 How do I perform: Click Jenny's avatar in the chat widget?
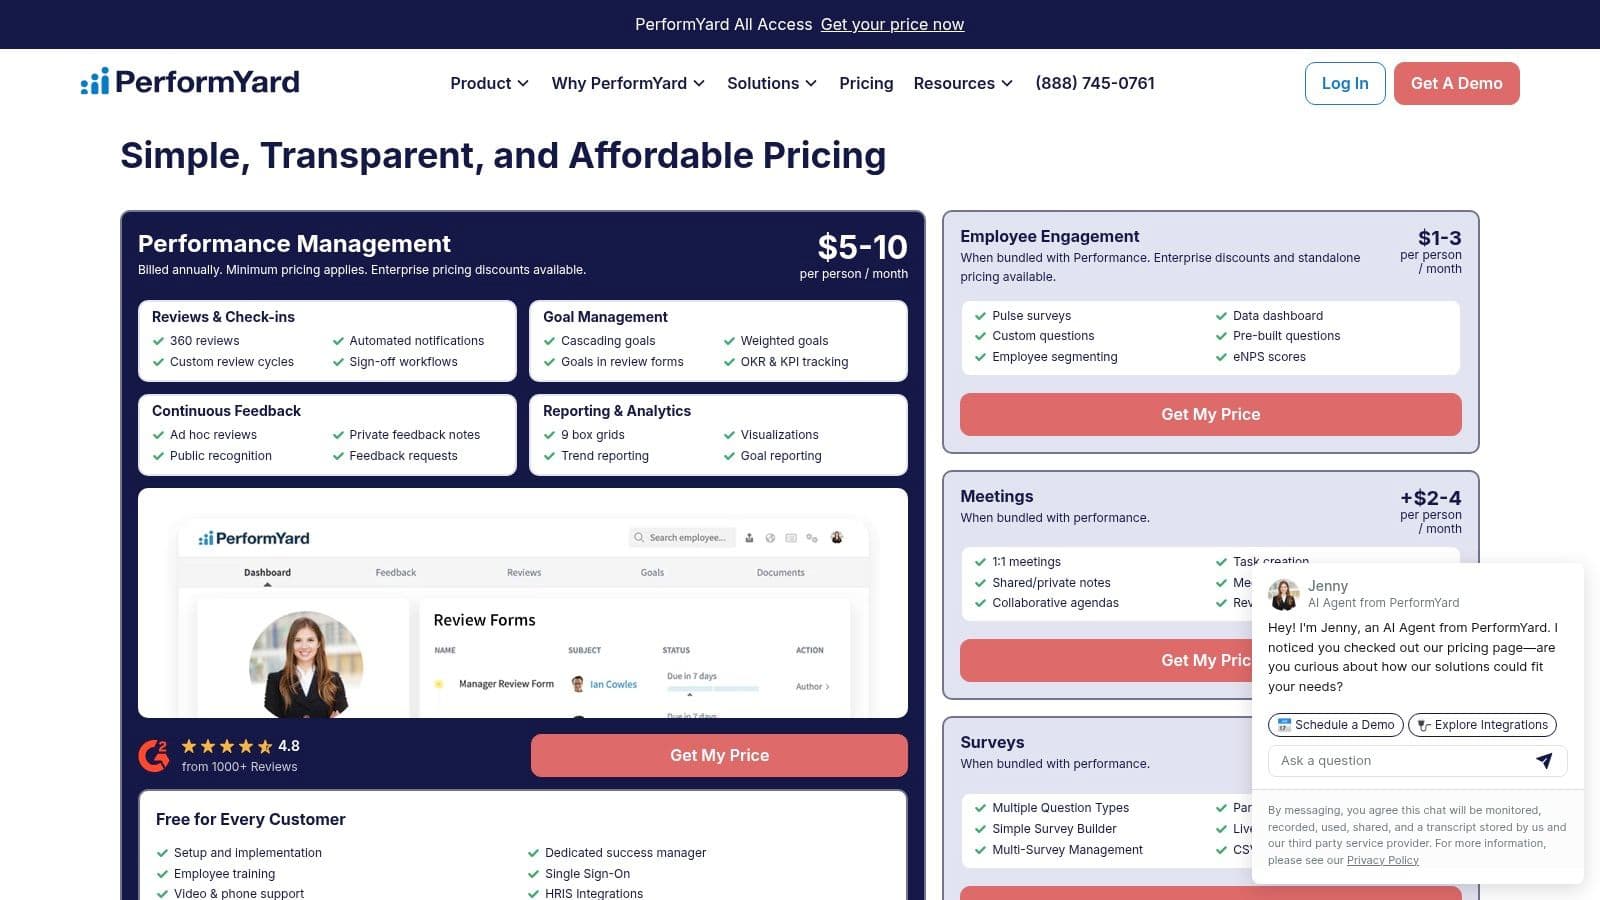tap(1283, 594)
